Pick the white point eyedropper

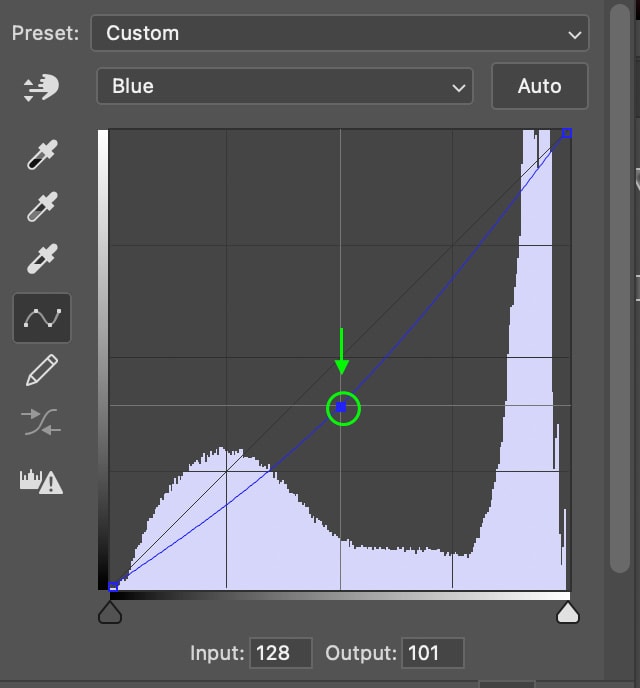click(42, 258)
